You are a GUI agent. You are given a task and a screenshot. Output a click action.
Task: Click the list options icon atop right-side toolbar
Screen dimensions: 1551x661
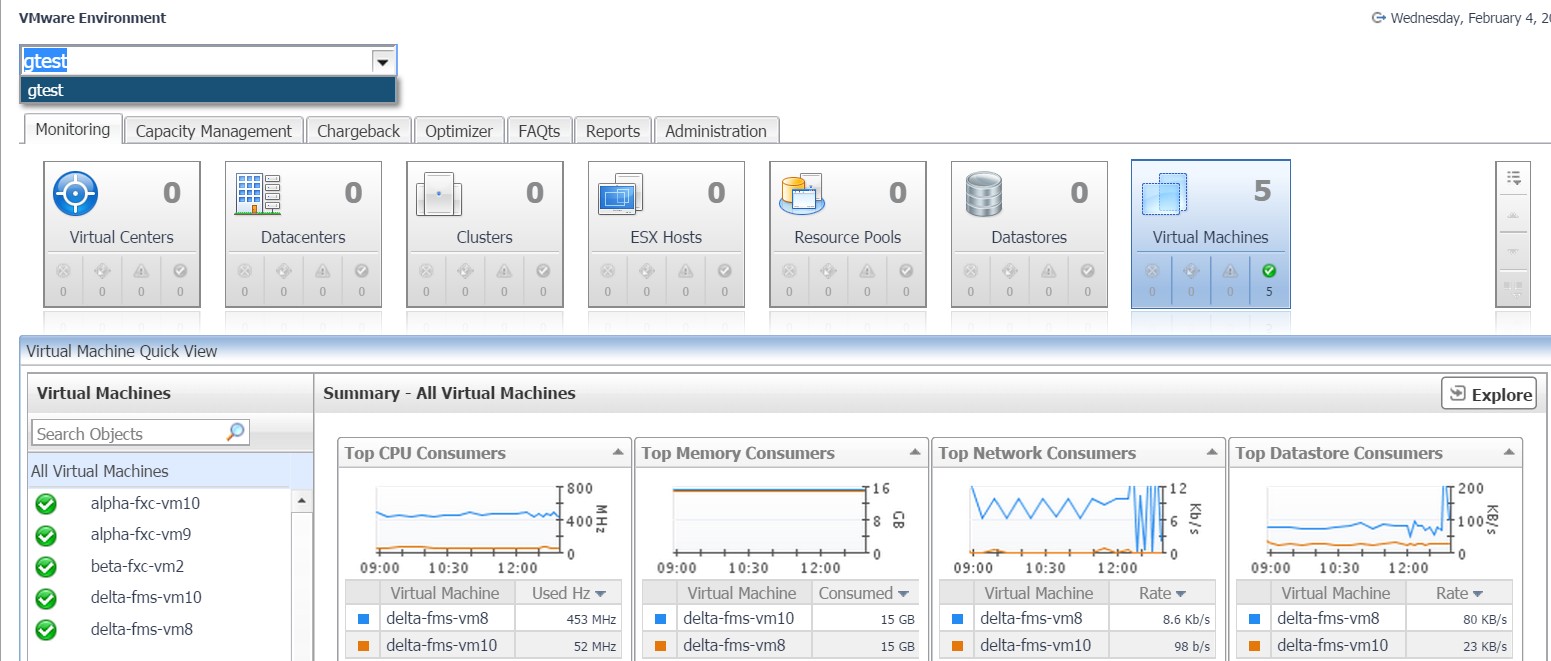[x=1513, y=178]
